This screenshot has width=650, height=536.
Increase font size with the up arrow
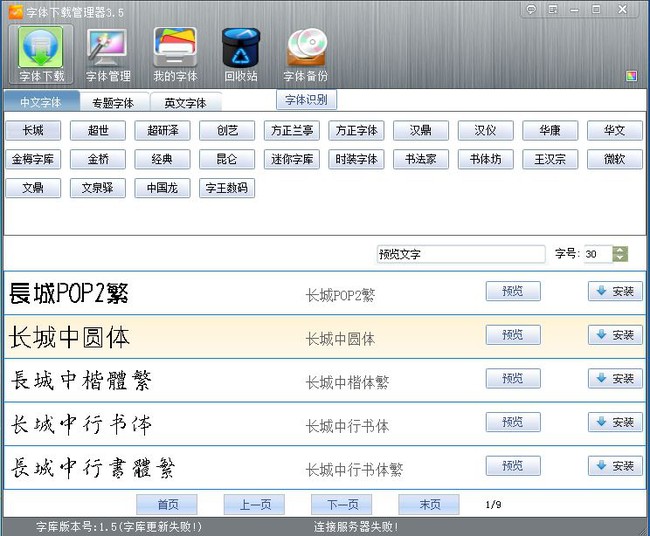point(620,250)
